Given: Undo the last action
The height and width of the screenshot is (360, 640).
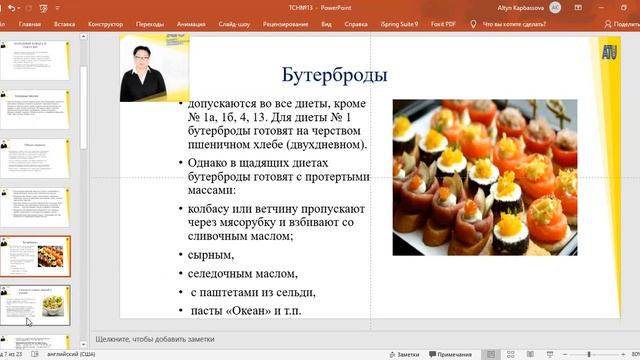Looking at the screenshot, I should [11, 8].
